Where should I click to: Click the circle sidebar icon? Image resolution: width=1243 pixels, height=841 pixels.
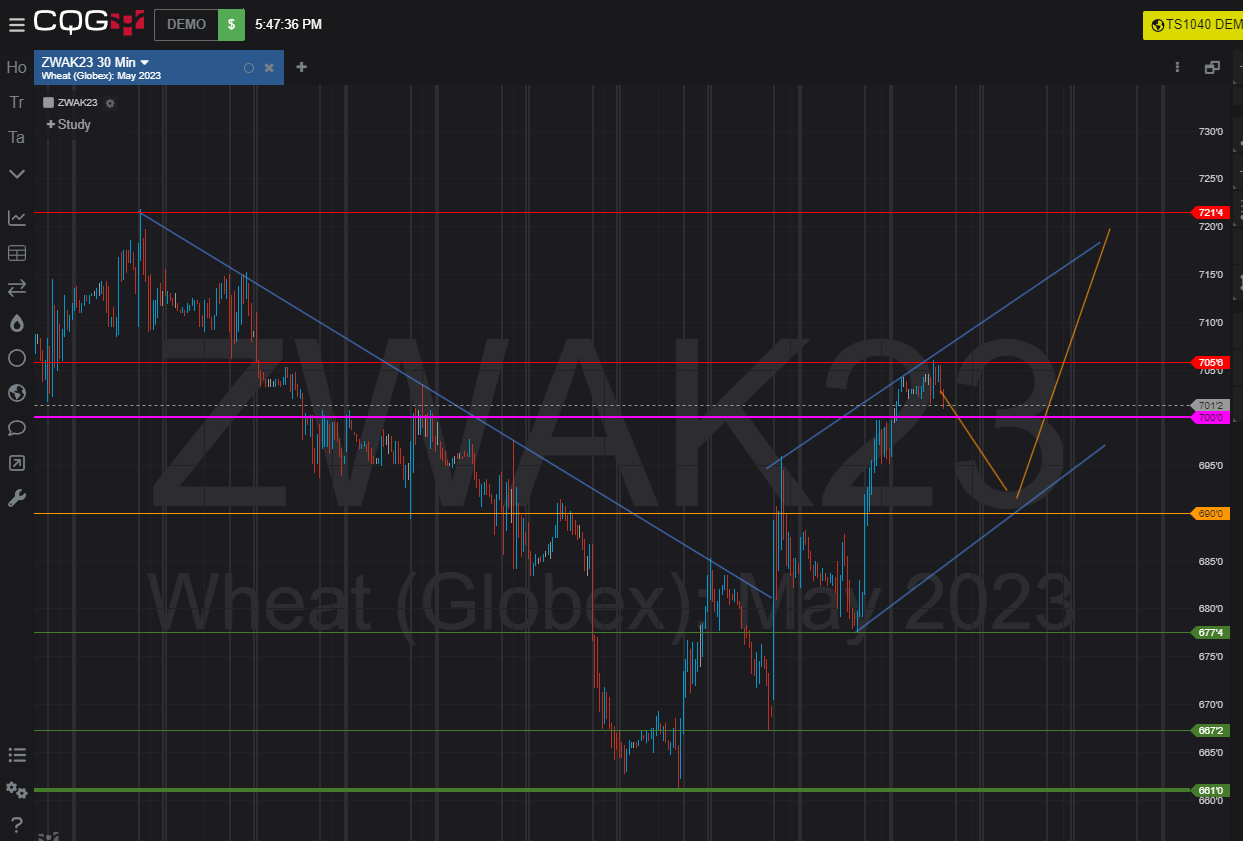click(x=17, y=358)
